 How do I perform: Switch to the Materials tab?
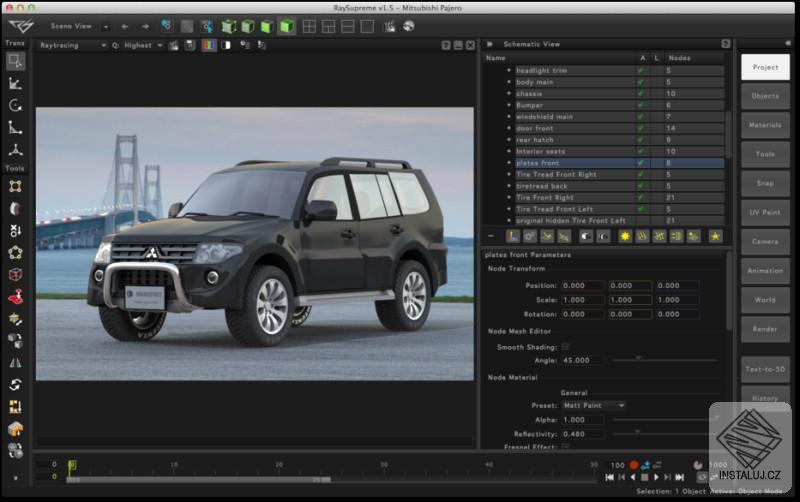click(765, 125)
